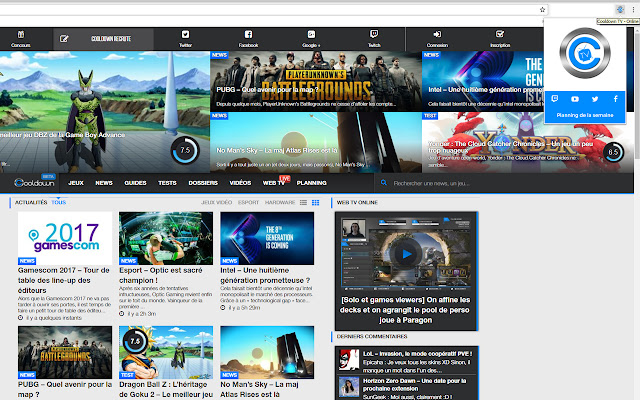
Task: Open the JEUX menu
Action: point(76,183)
